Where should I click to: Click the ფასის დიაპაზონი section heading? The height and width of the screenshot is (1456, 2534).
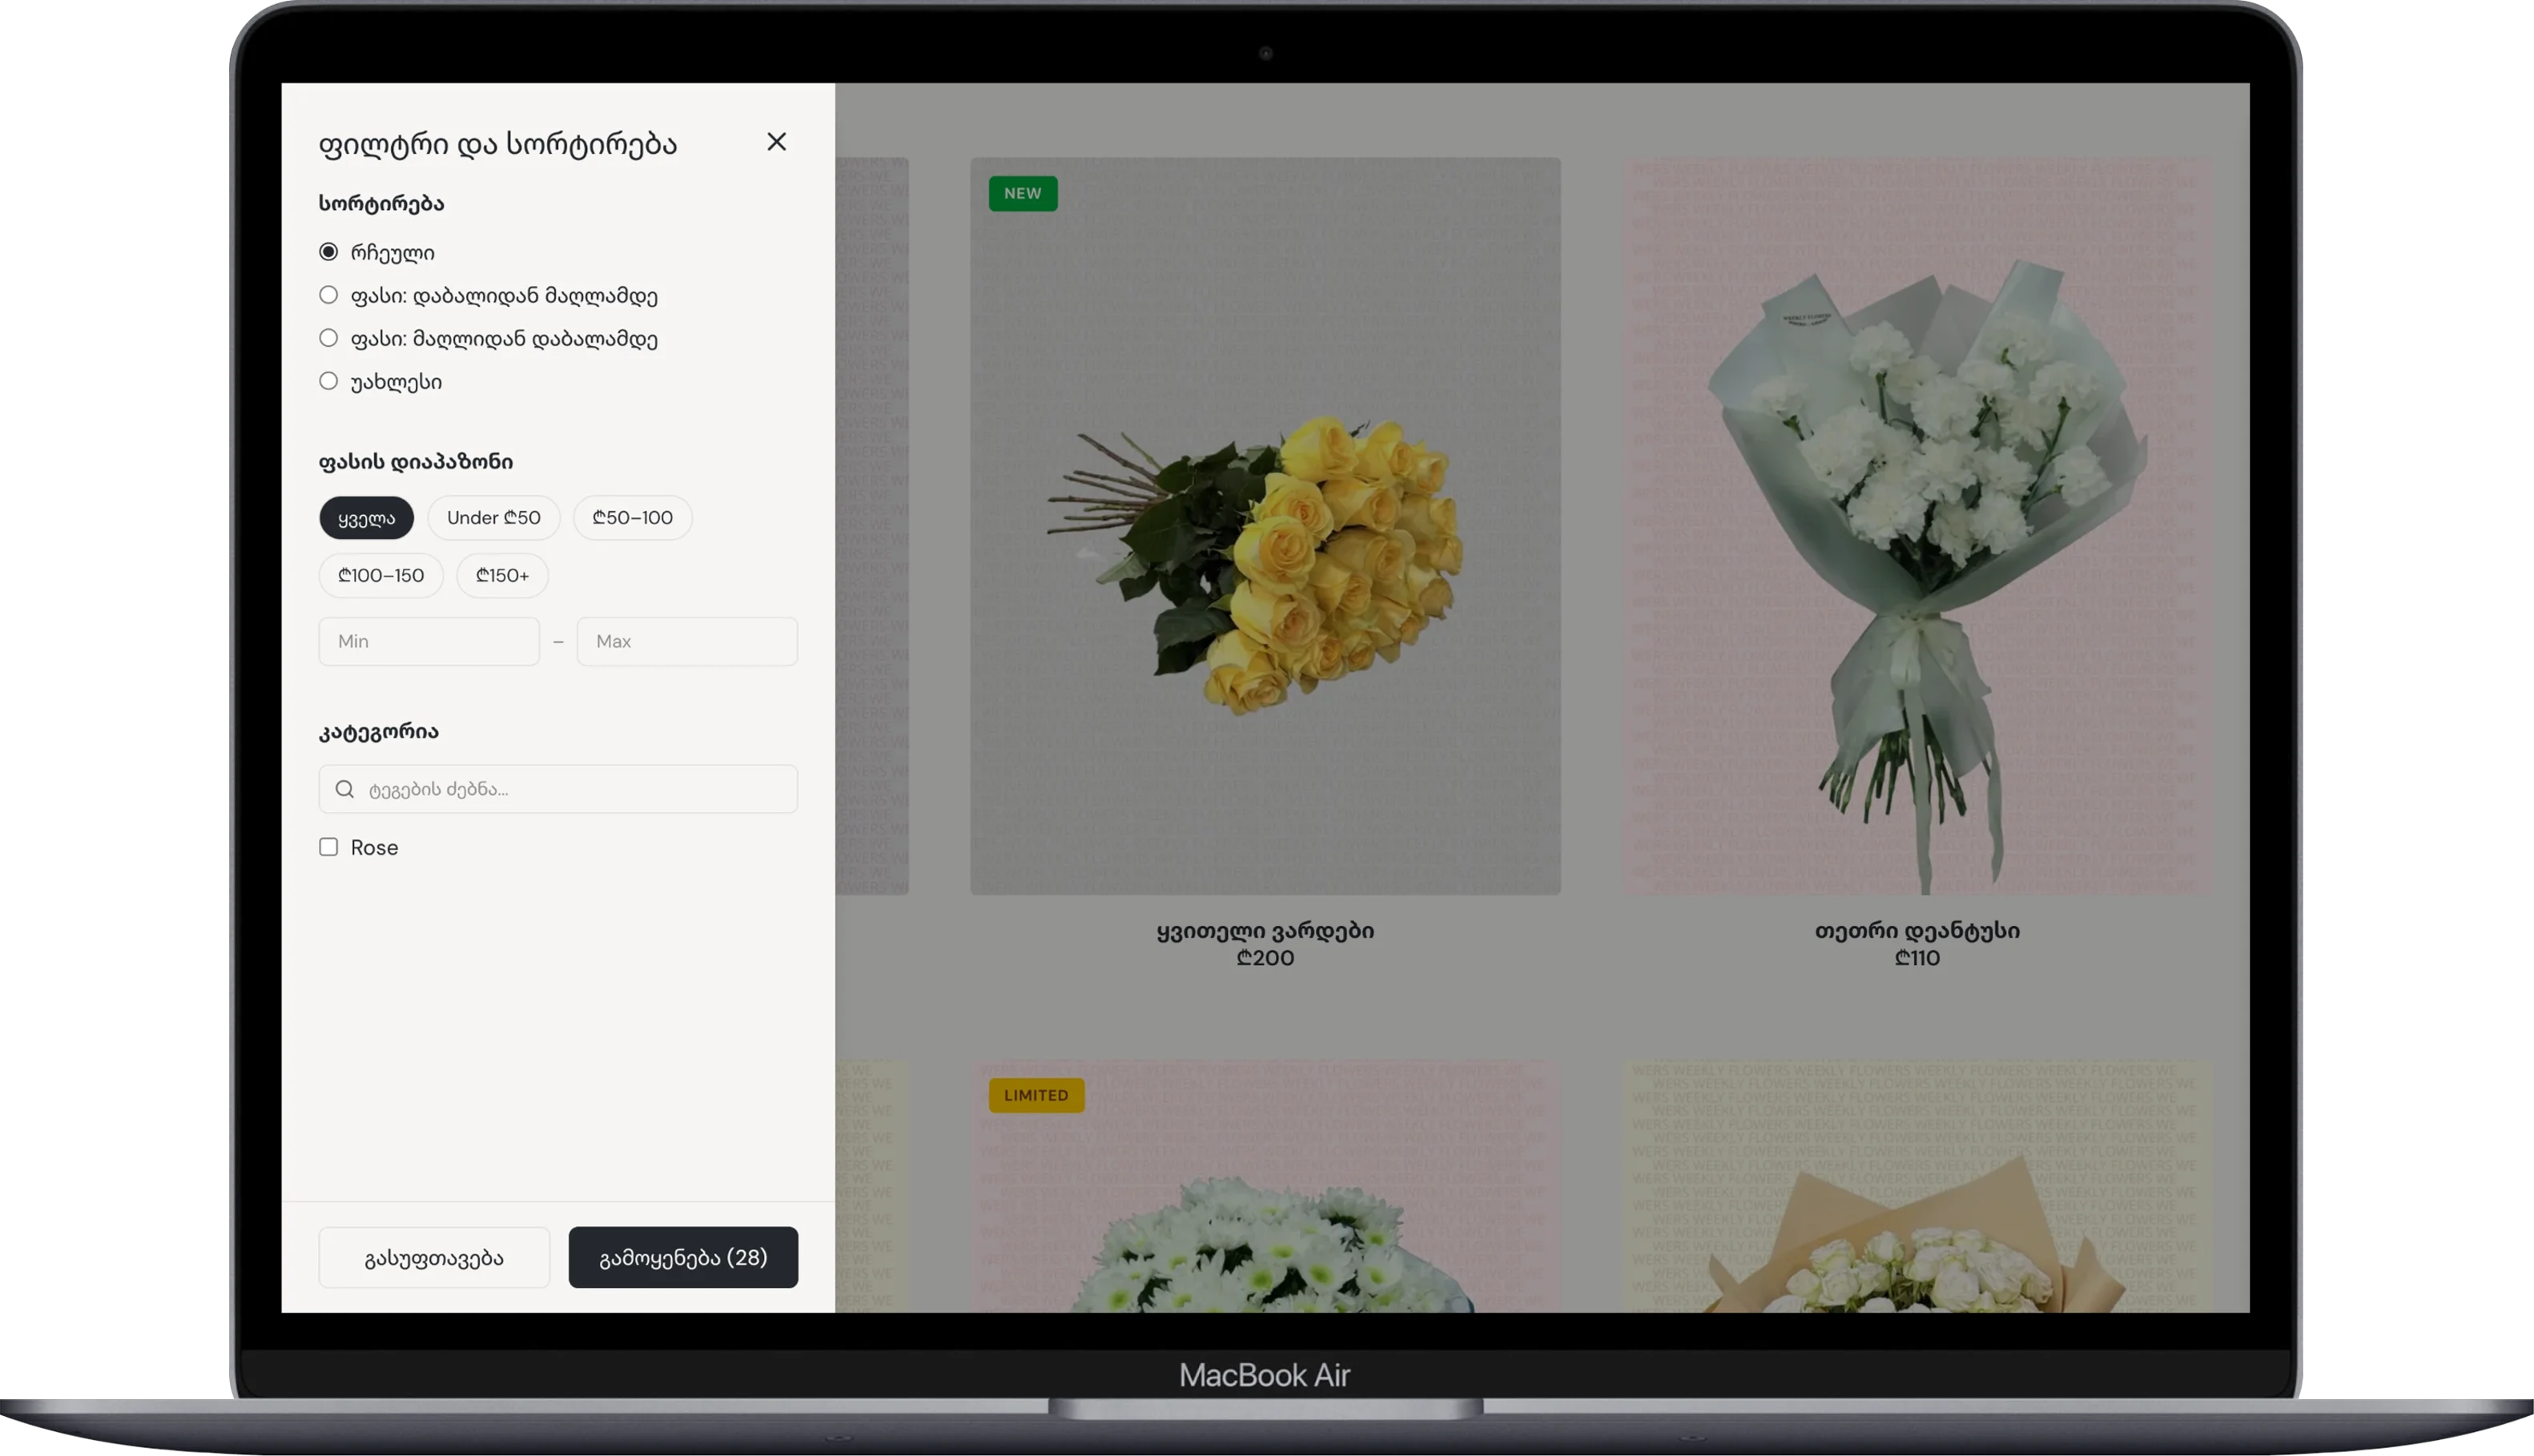(416, 462)
